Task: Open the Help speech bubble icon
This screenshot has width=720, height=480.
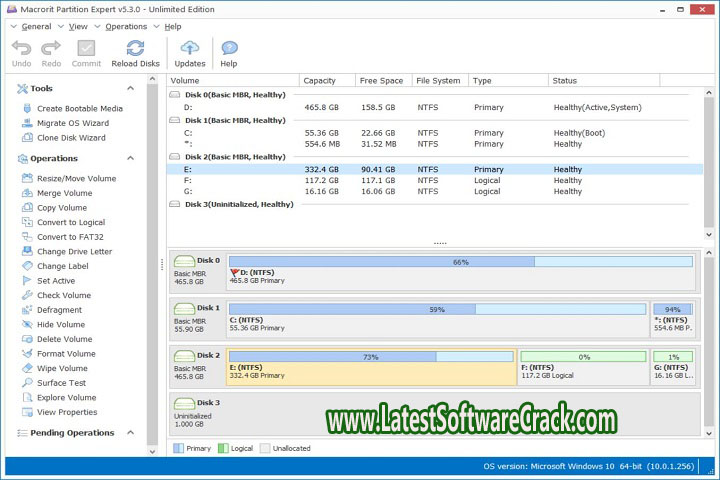Action: [x=229, y=48]
